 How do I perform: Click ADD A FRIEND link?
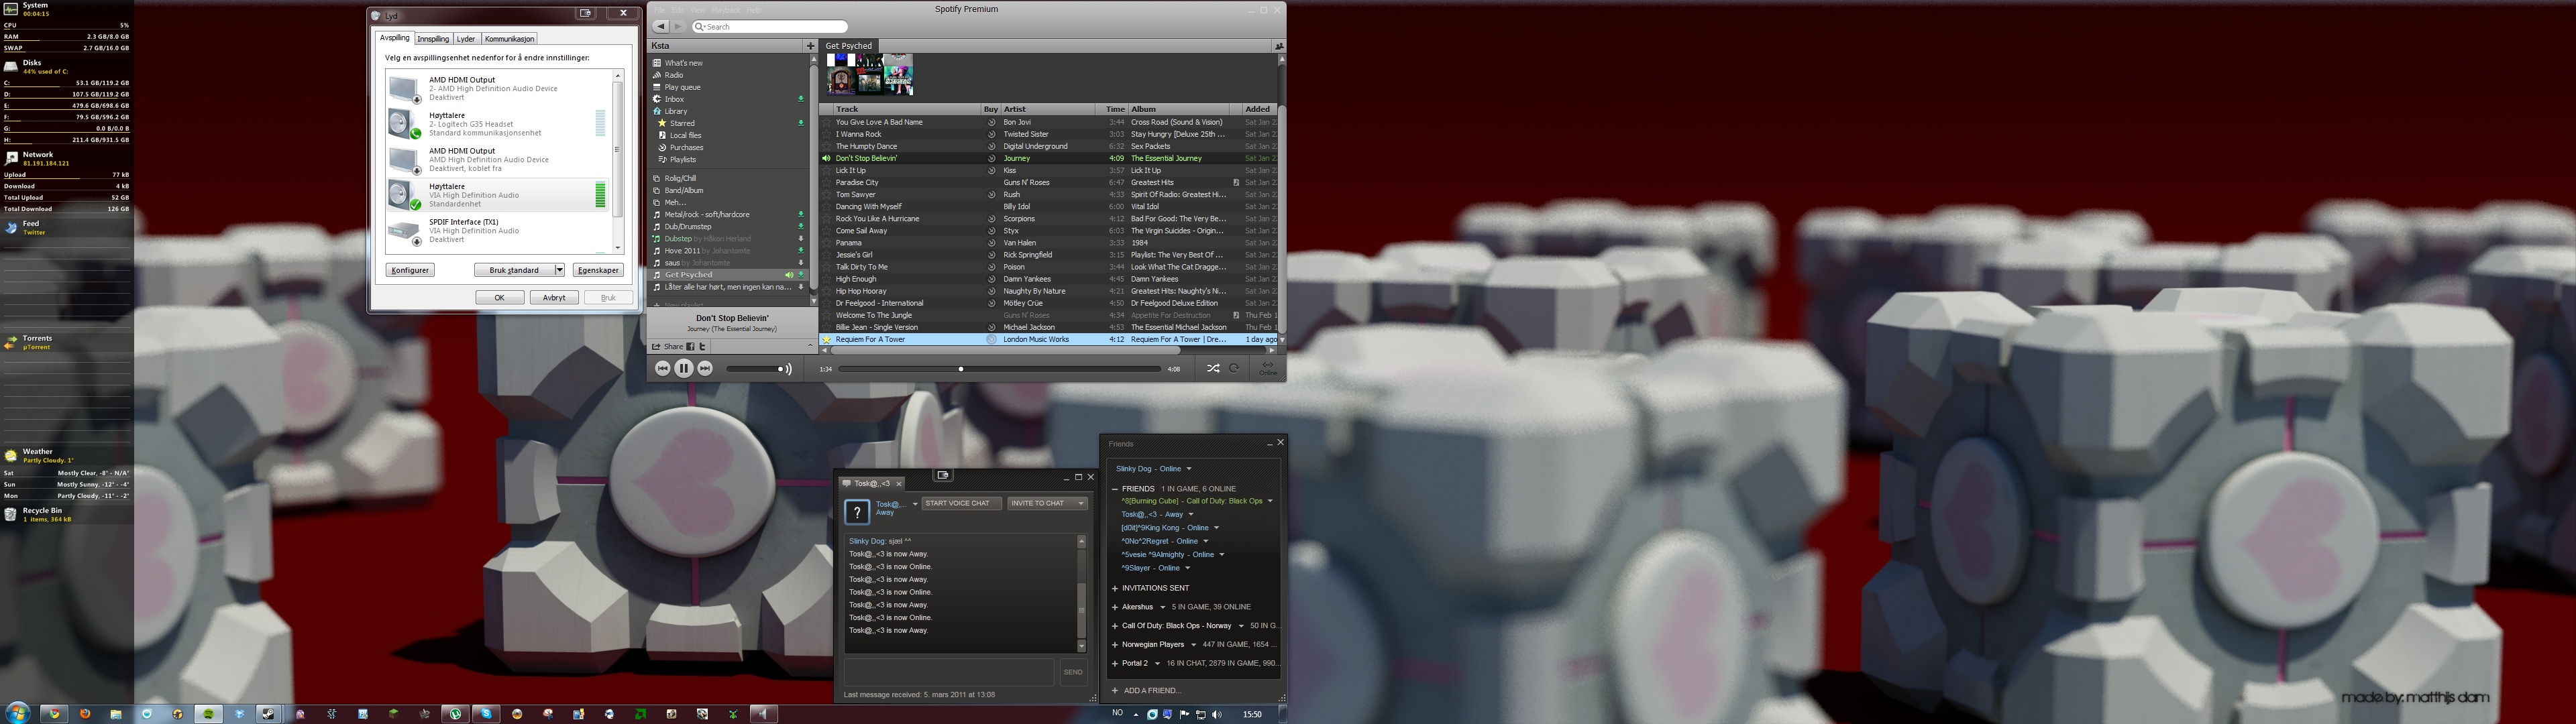click(x=1151, y=690)
